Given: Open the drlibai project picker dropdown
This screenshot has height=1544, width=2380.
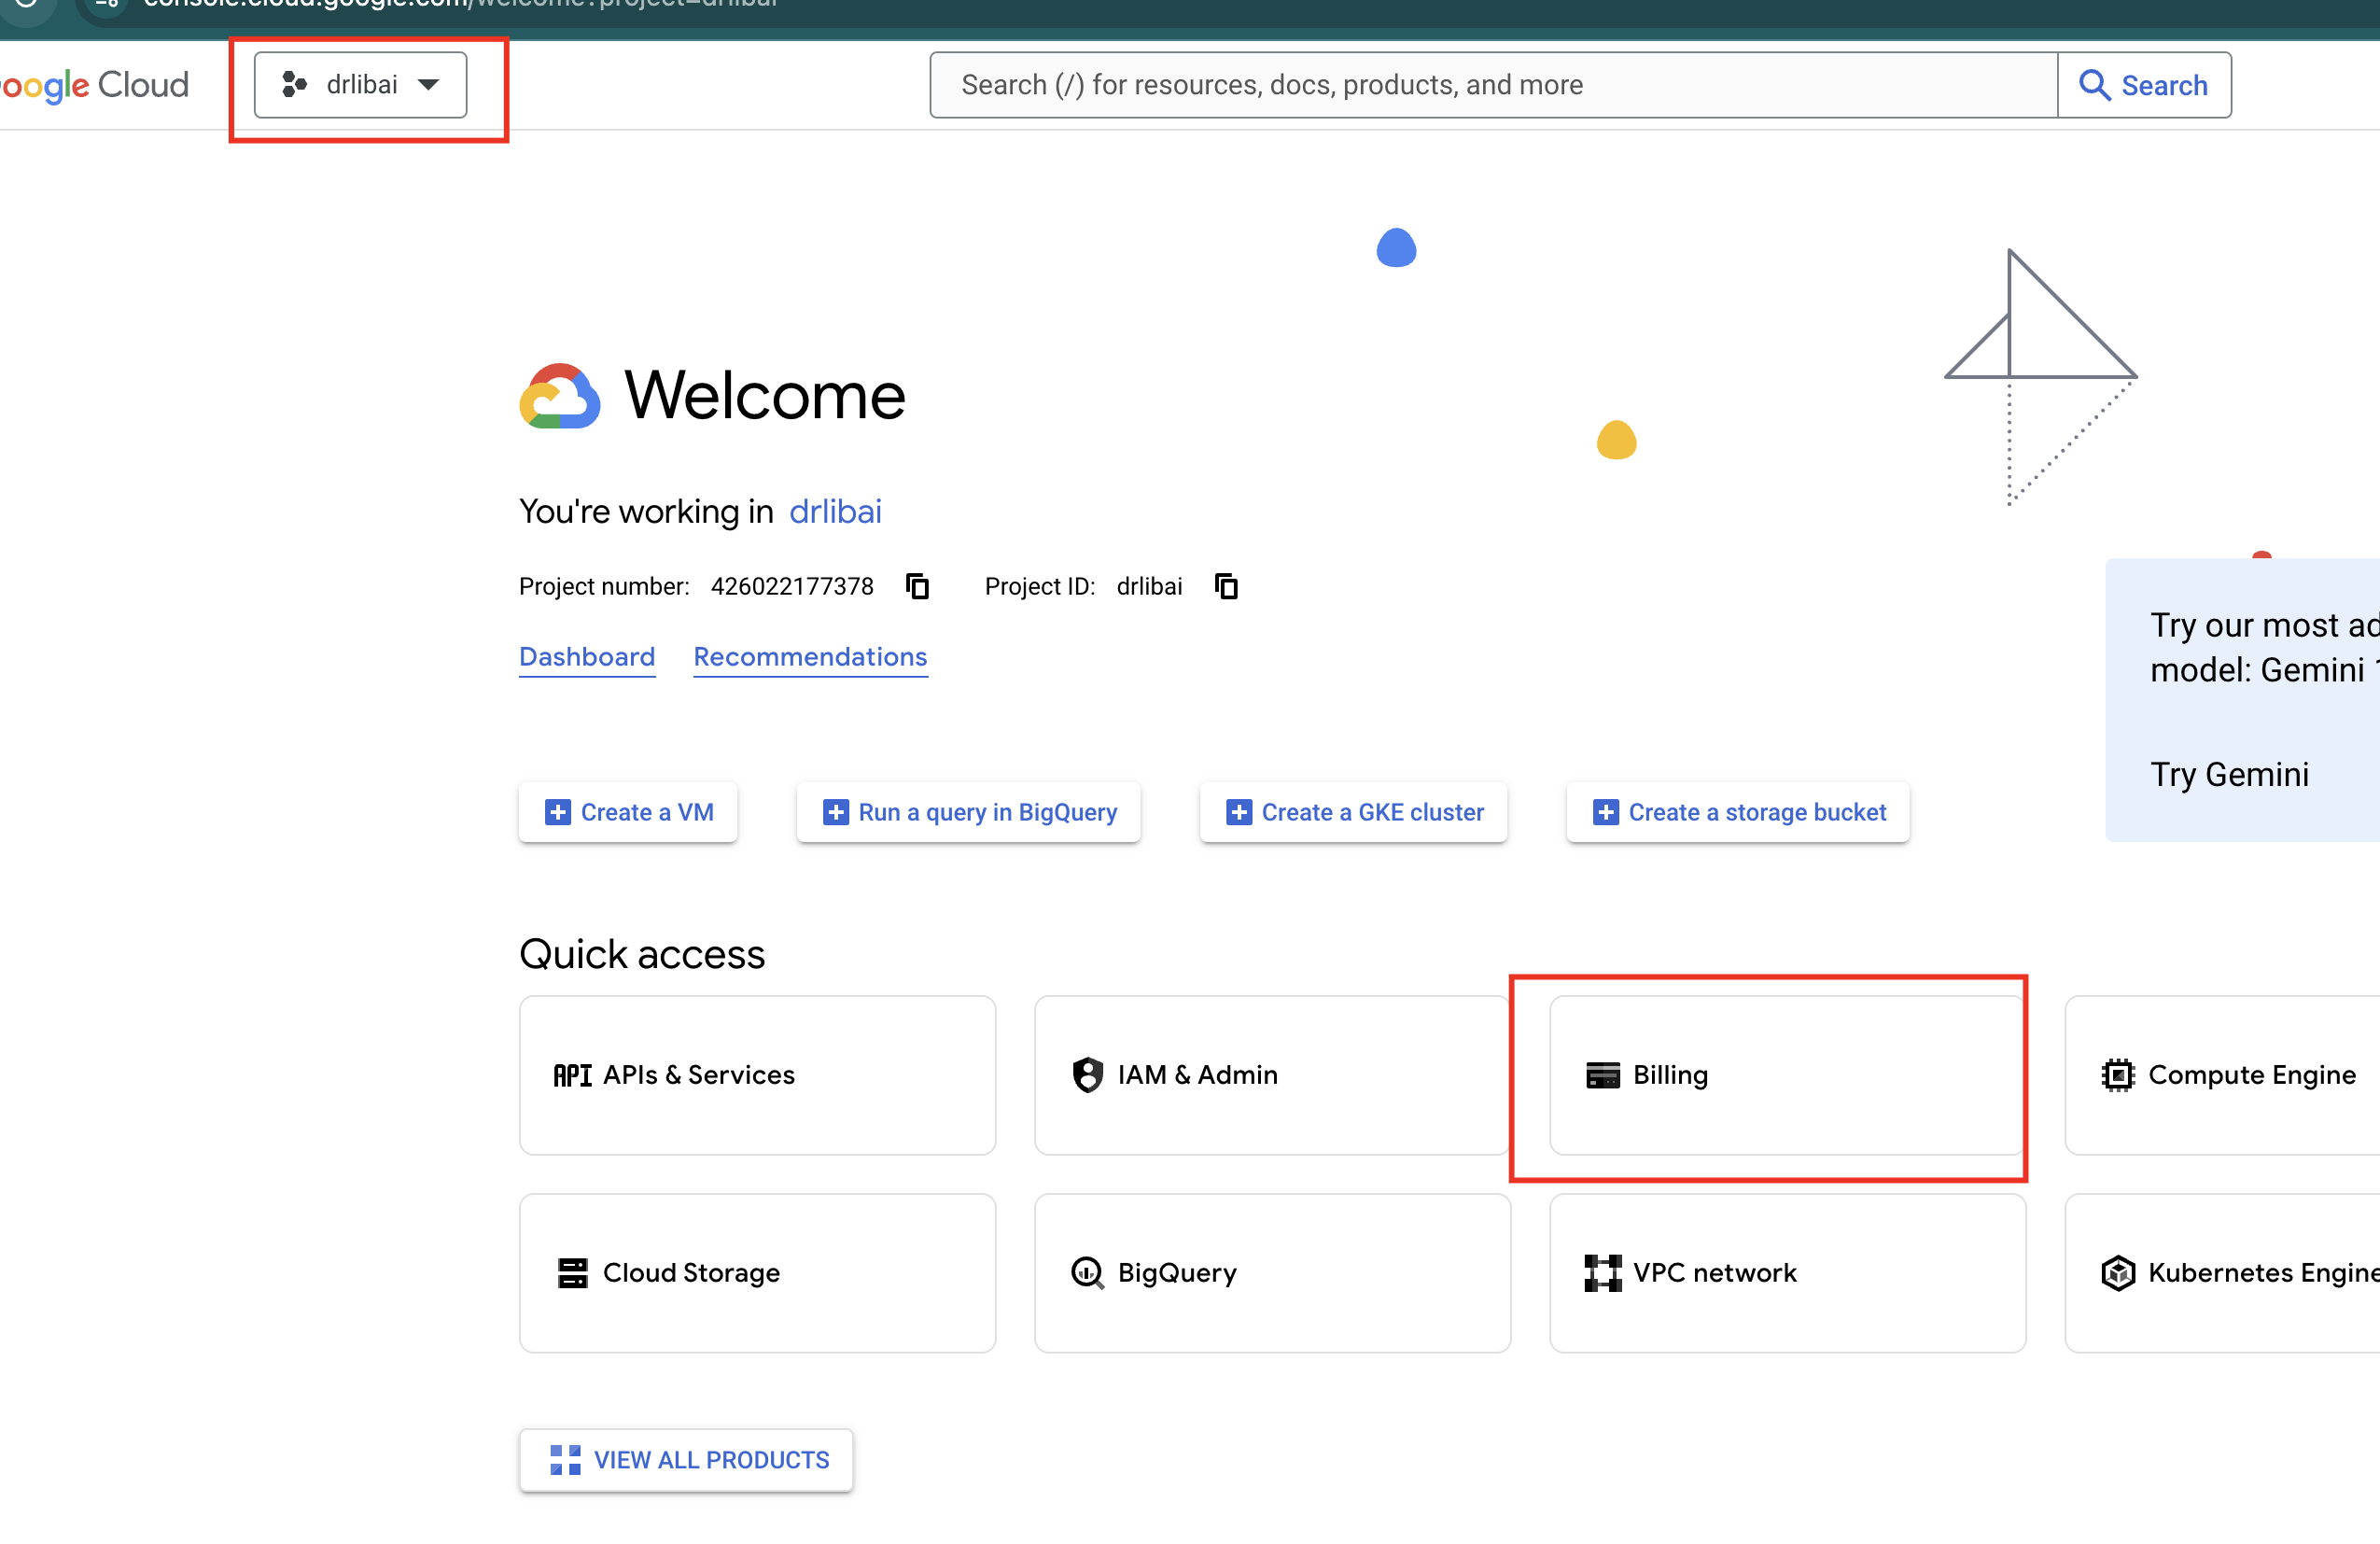Looking at the screenshot, I should (358, 84).
